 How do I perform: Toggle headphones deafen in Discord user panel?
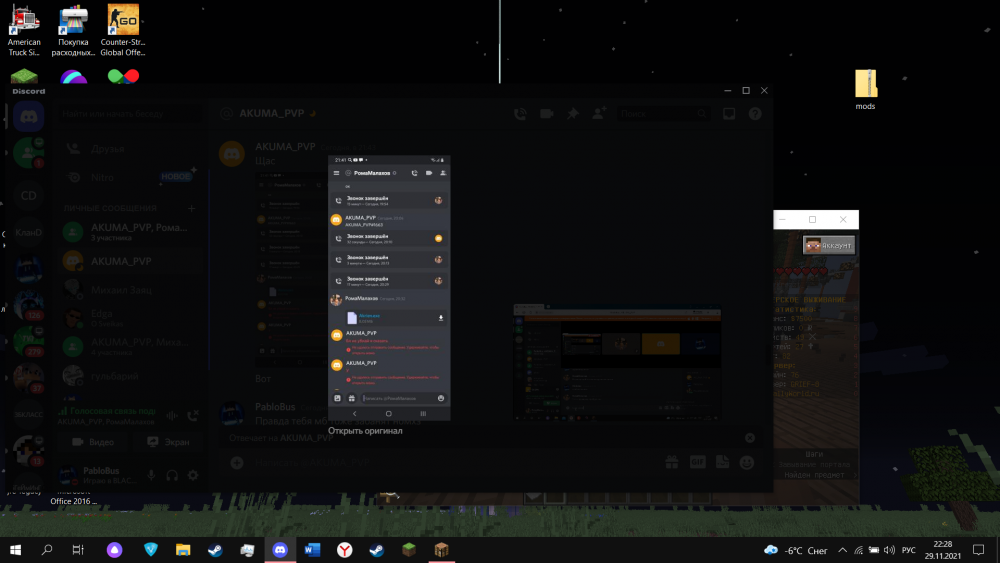(172, 475)
